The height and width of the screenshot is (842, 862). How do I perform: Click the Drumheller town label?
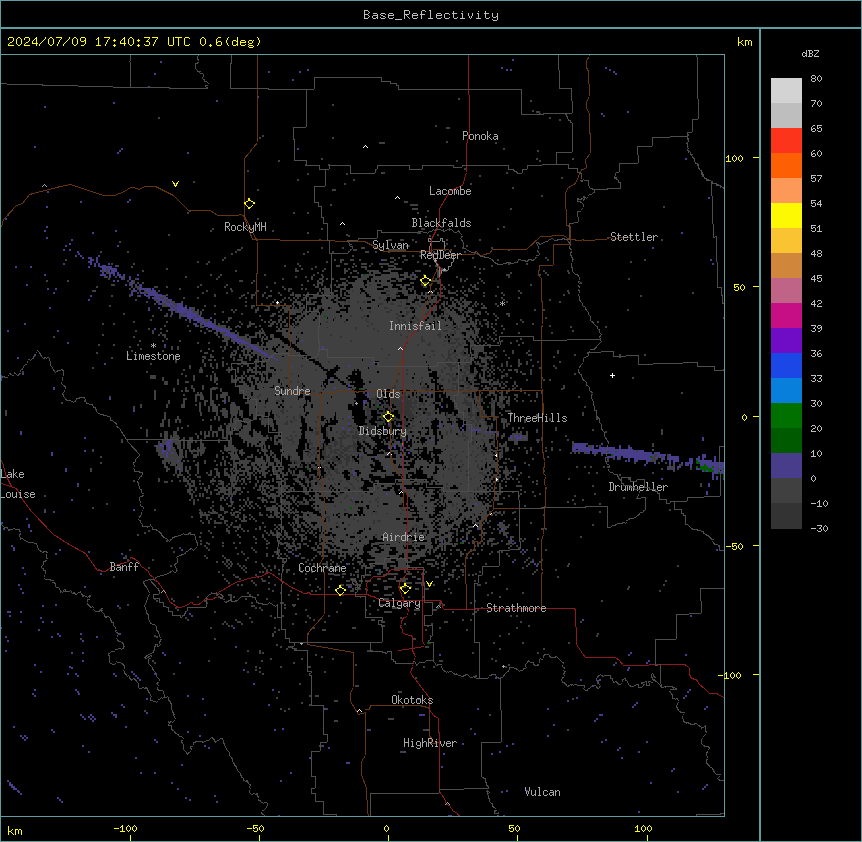(638, 487)
